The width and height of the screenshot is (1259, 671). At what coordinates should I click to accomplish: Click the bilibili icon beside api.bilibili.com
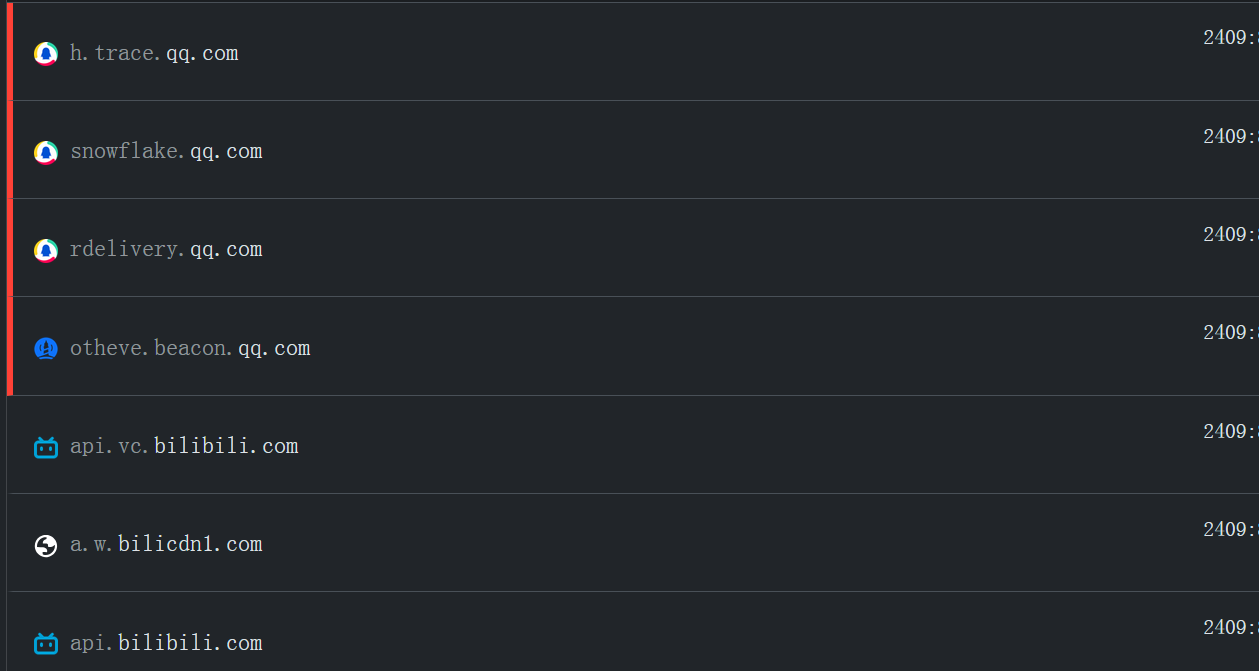46,643
